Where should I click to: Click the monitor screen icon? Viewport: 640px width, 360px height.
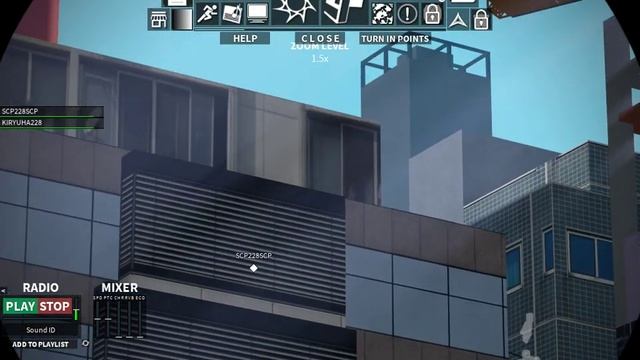[258, 13]
